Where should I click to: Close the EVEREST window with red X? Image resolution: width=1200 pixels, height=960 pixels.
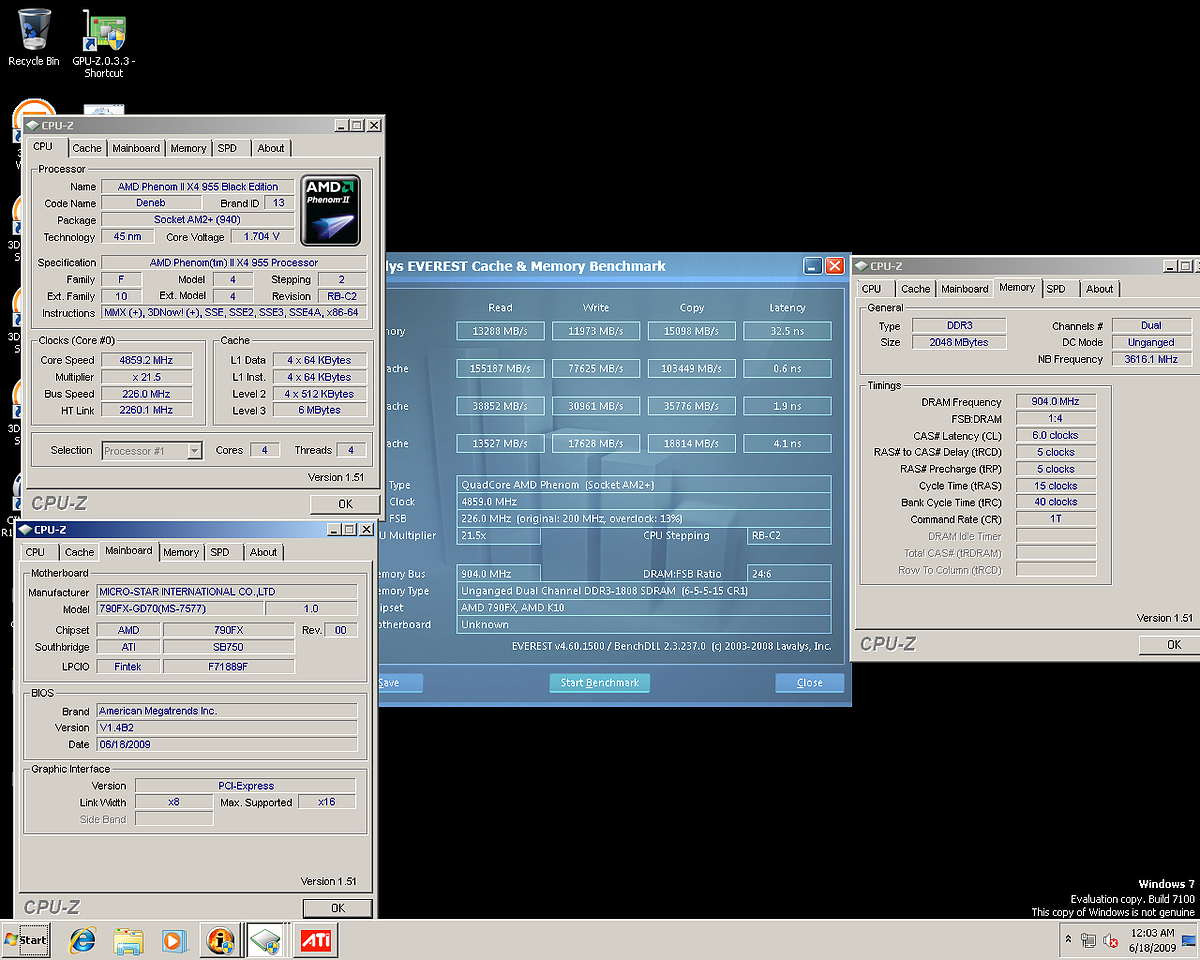834,266
